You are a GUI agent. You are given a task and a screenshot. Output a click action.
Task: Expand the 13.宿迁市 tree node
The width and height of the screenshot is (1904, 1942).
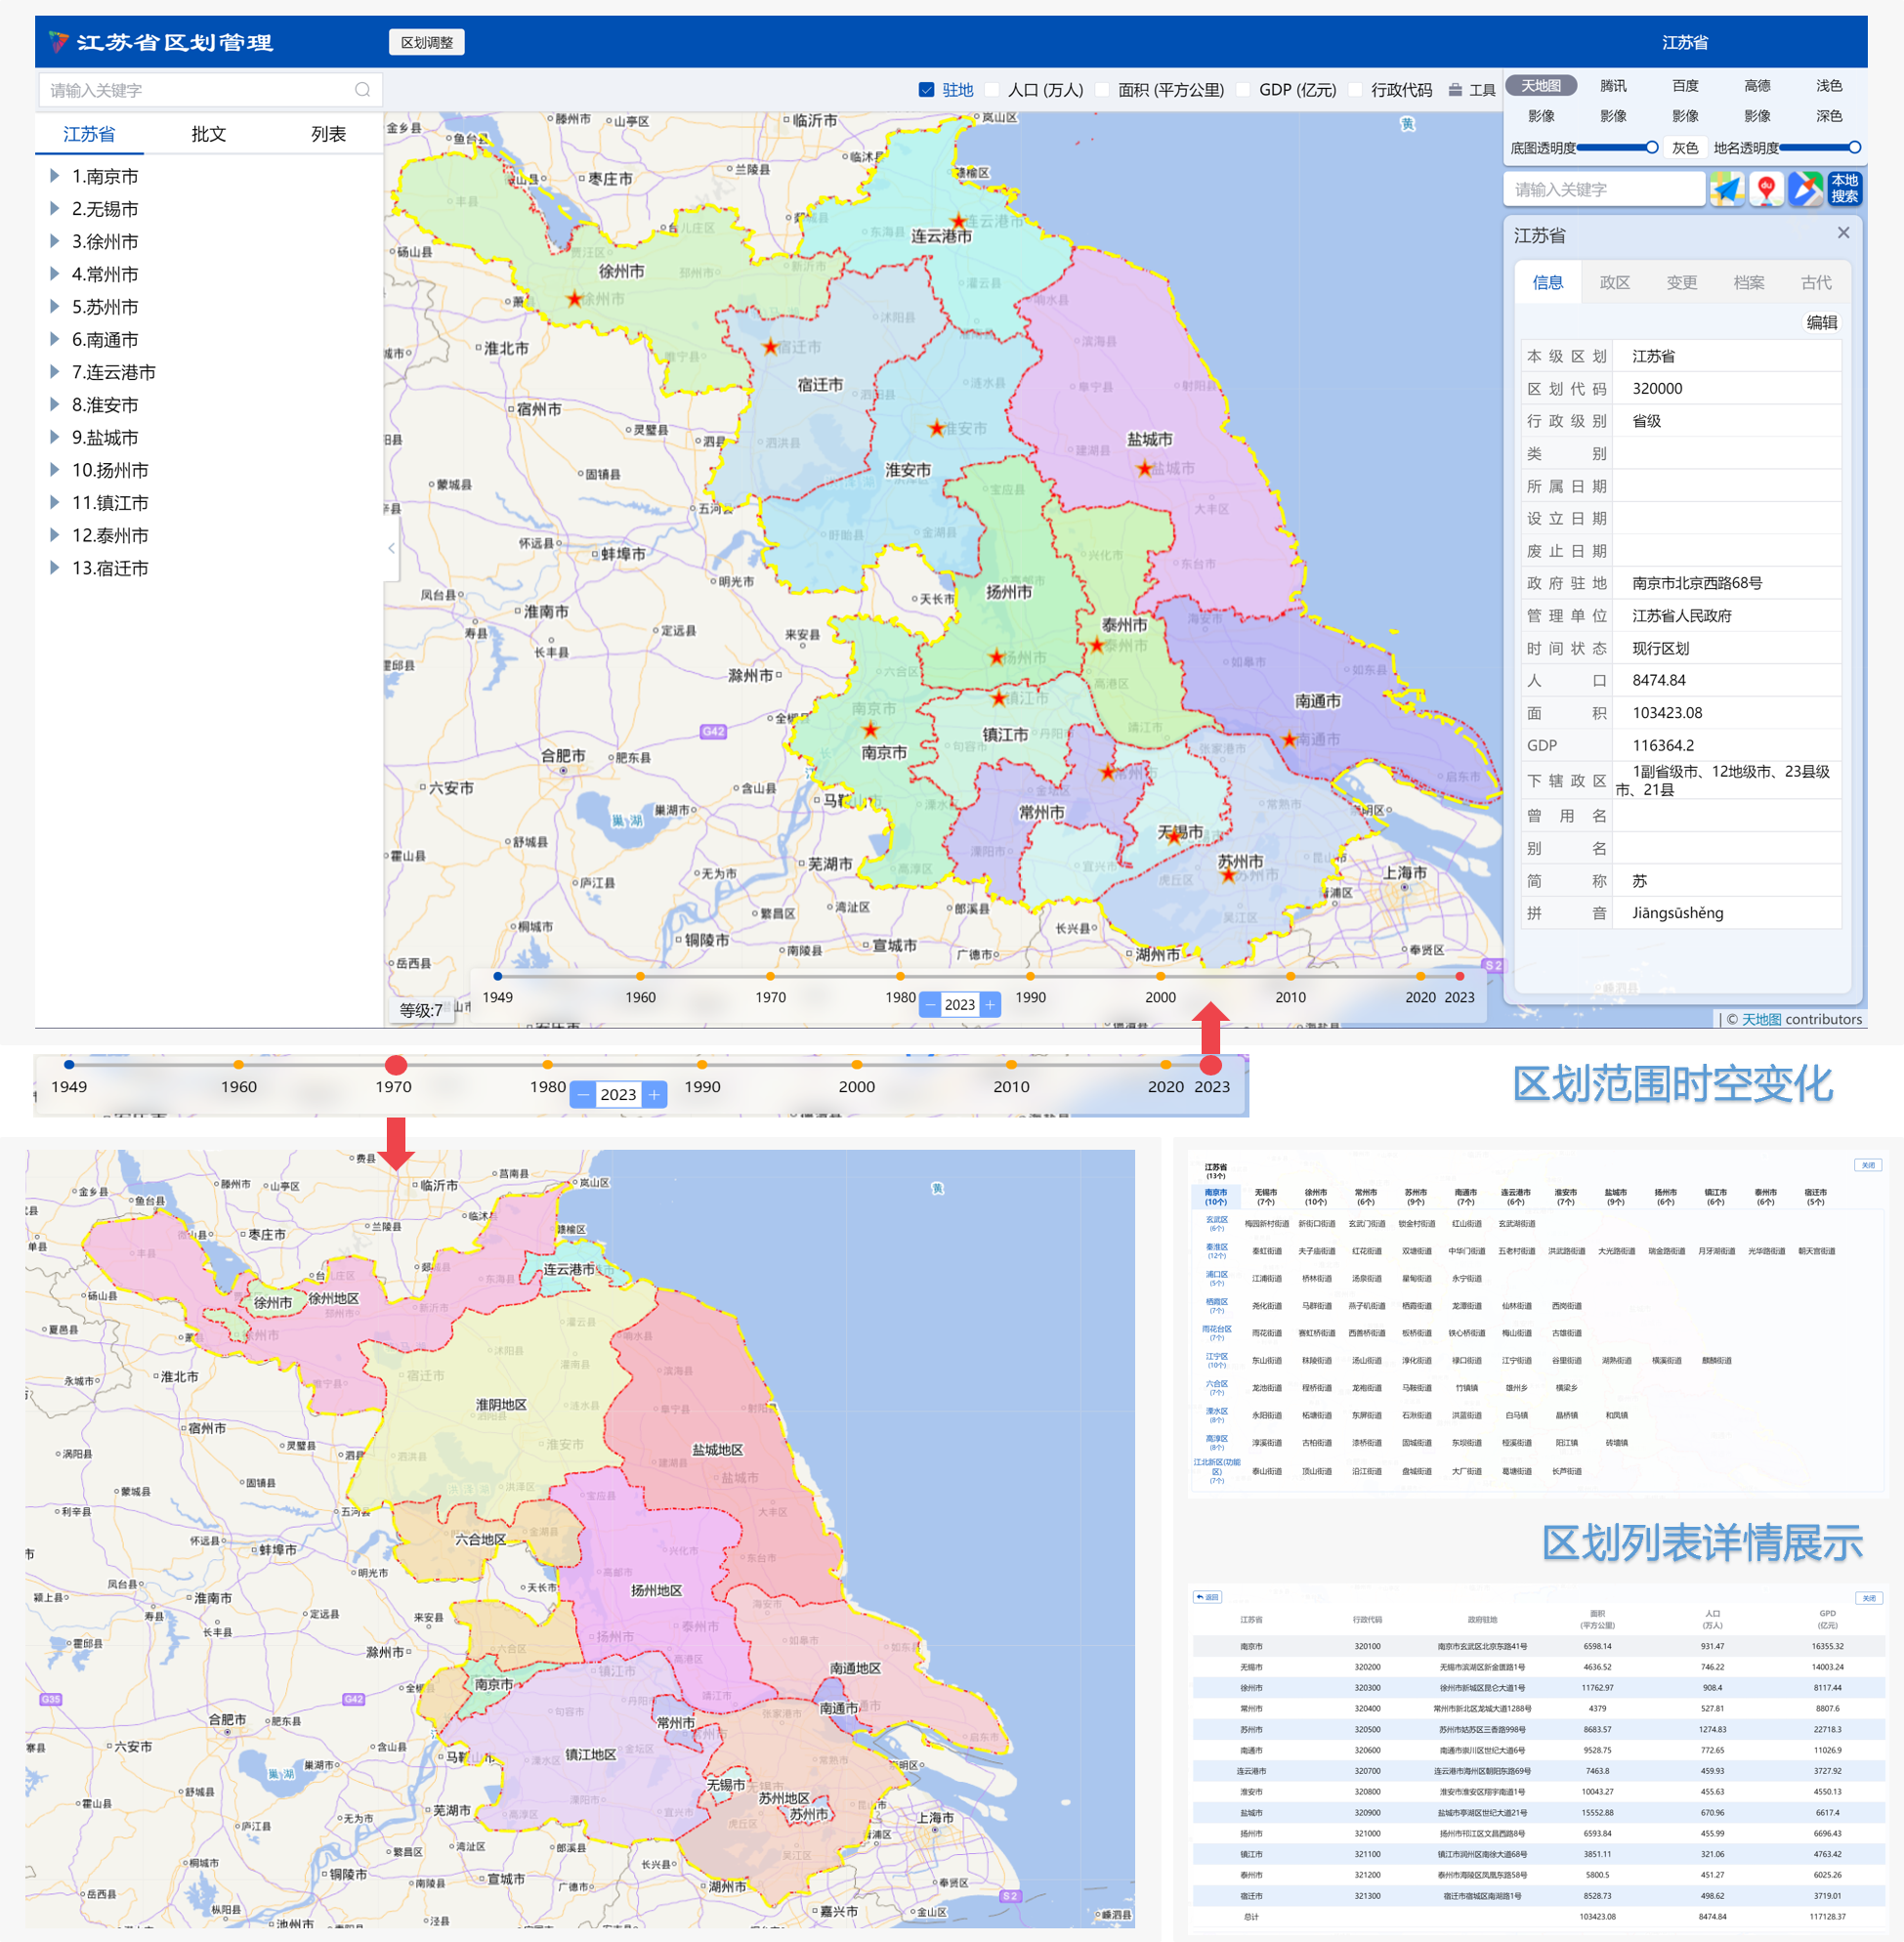click(x=55, y=568)
